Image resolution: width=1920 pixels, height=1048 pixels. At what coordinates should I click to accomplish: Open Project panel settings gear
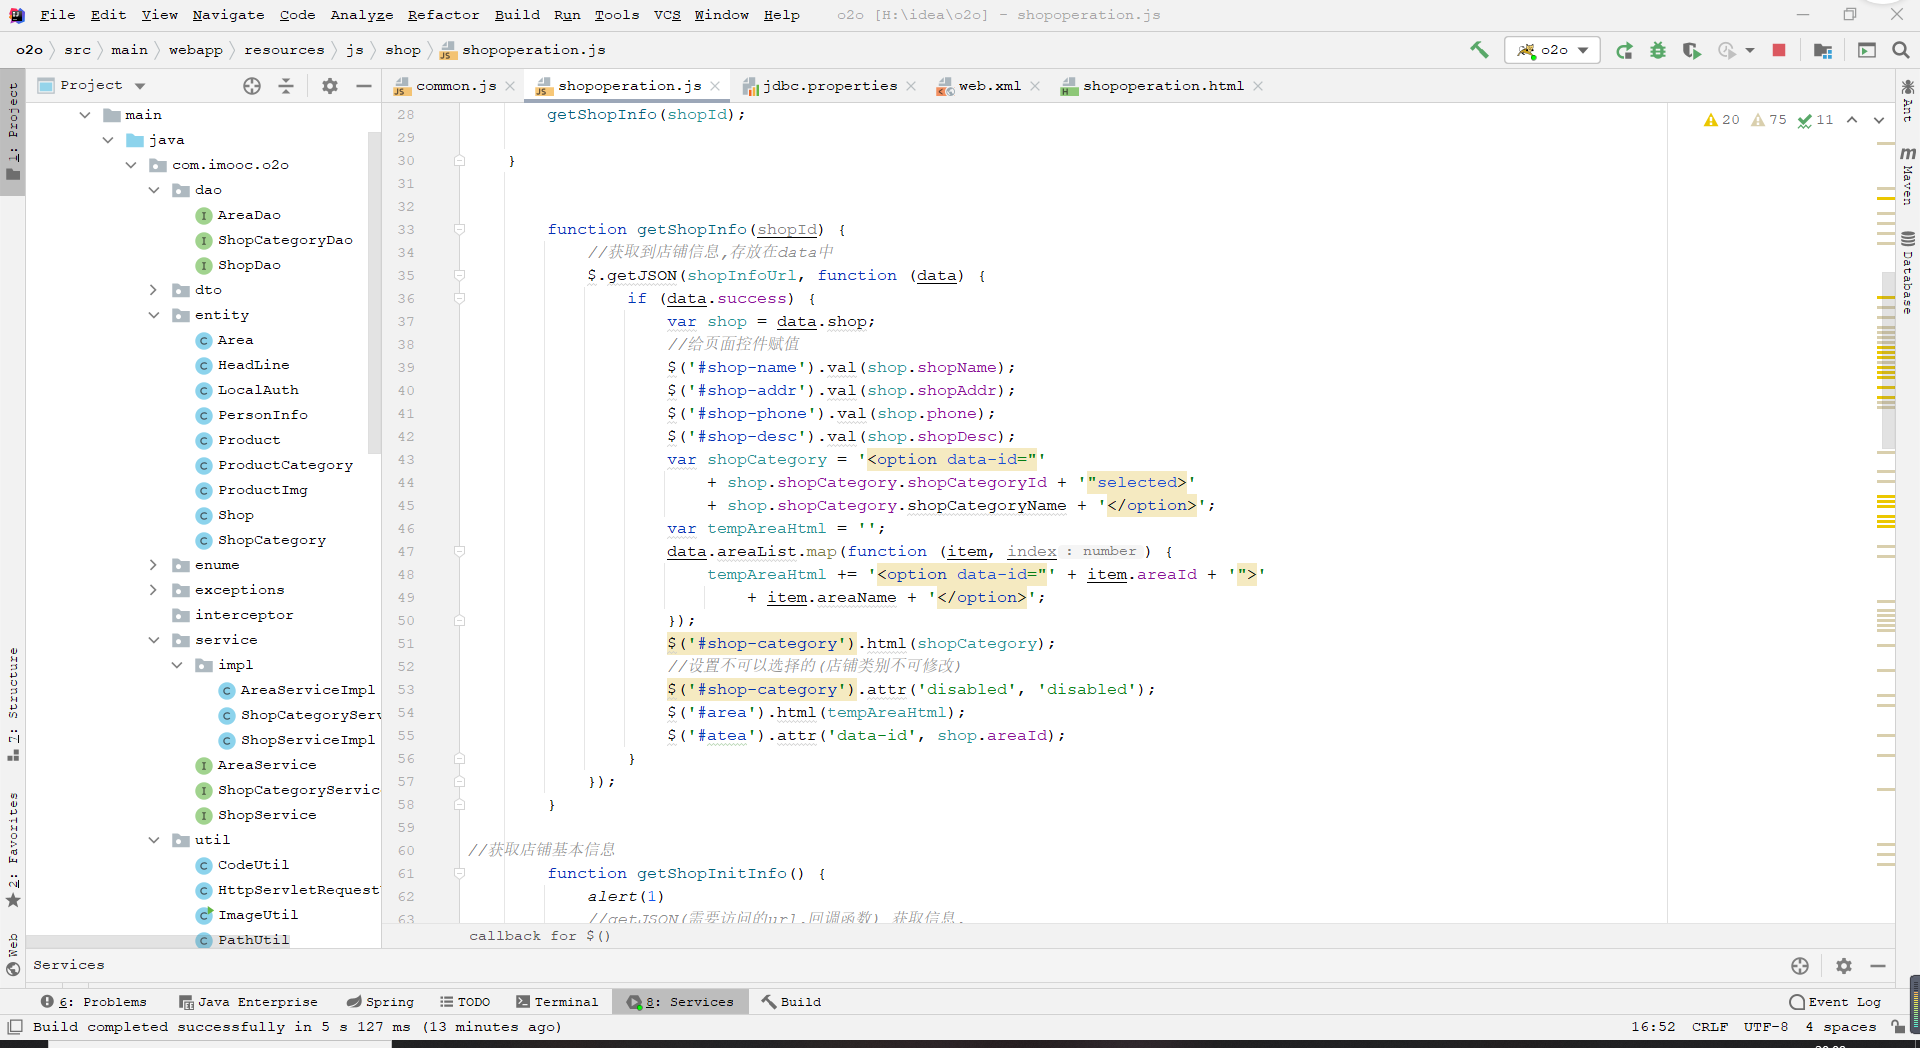(x=330, y=86)
